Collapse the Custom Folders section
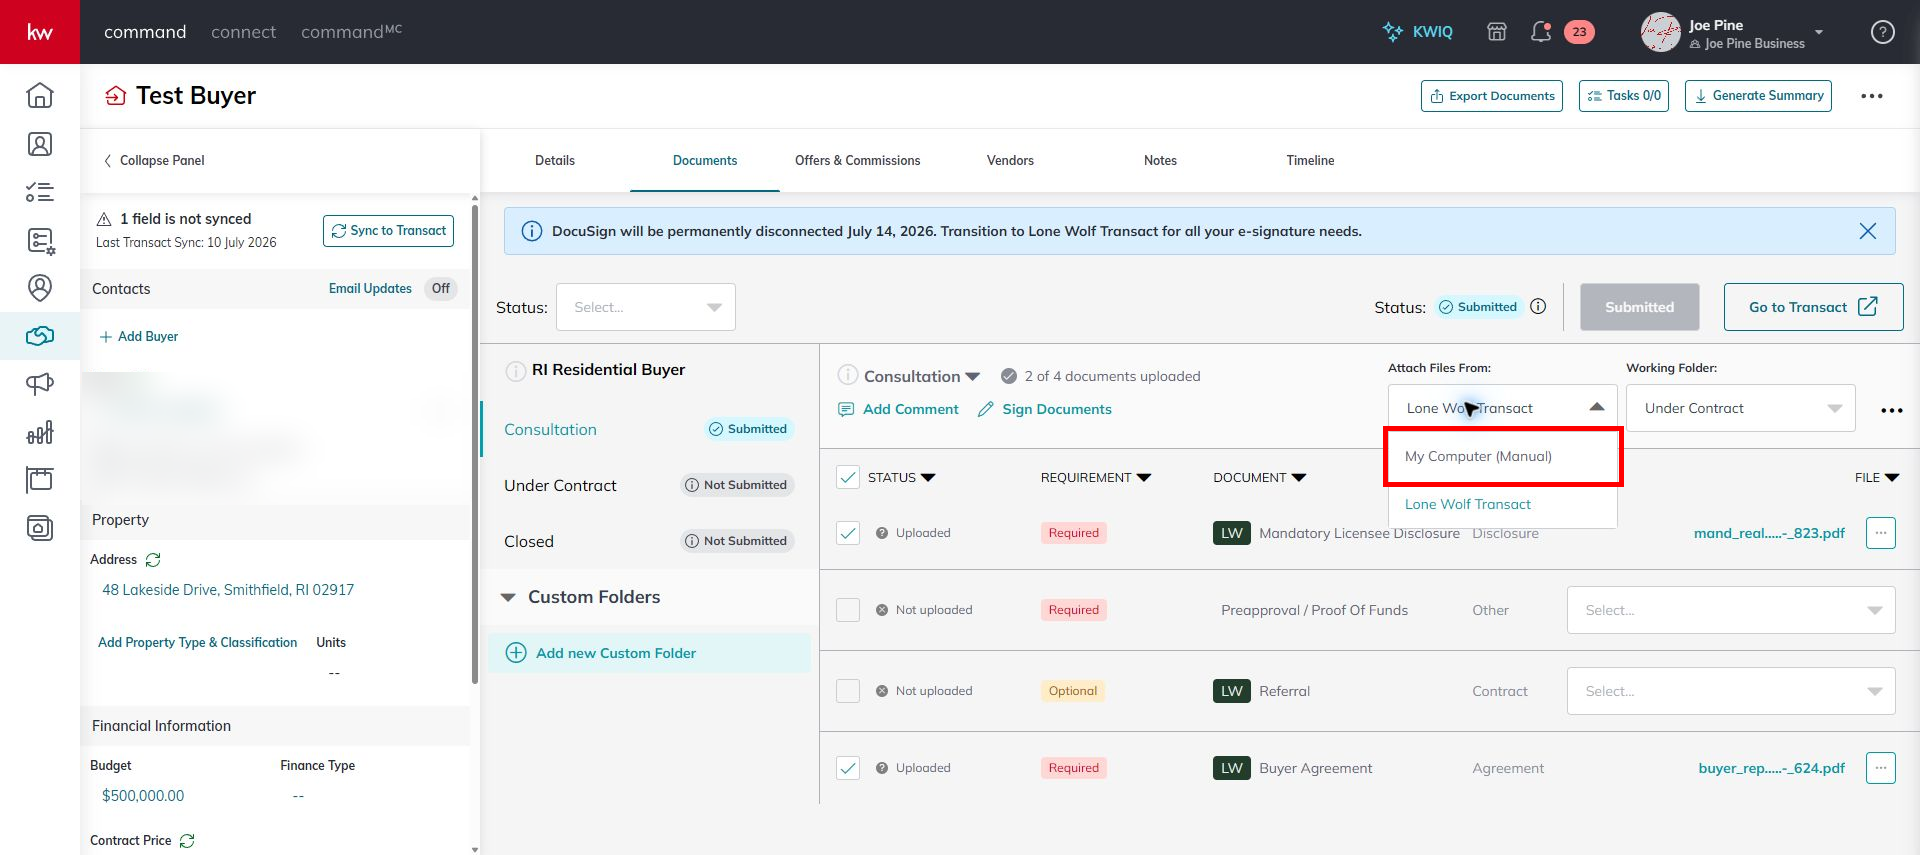The image size is (1920, 855). point(508,597)
